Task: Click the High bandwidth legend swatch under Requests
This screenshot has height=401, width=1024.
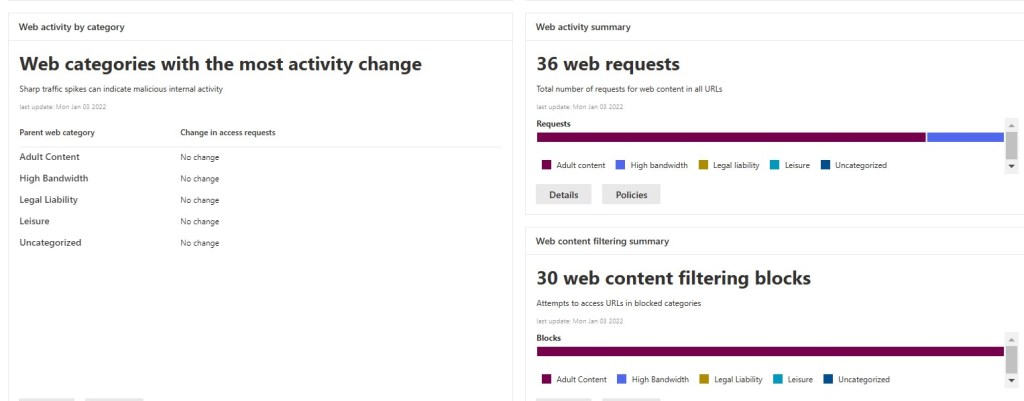Action: [x=620, y=165]
